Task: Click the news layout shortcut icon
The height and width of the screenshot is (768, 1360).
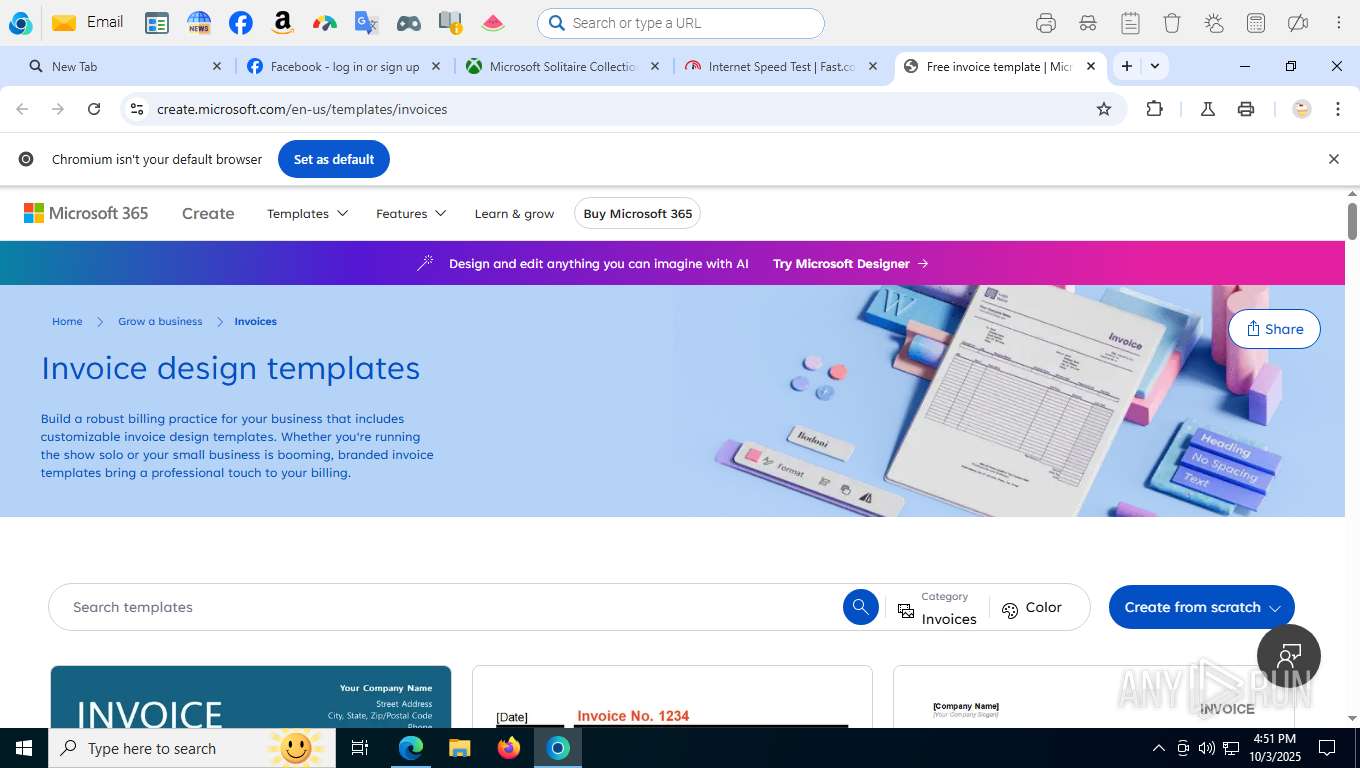Action: [157, 23]
